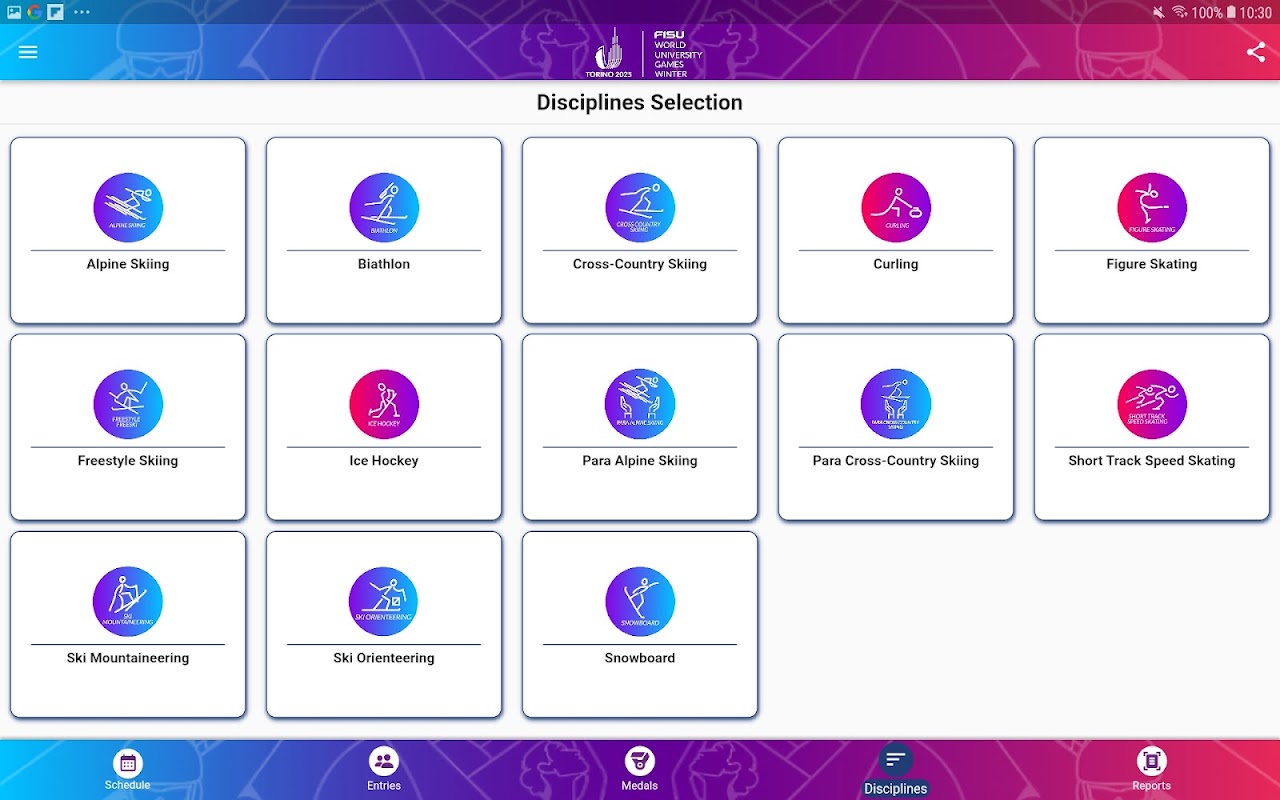Screen dimensions: 1280x800
Task: Click the "Cross-Country Skiing" card label
Action: pos(640,264)
